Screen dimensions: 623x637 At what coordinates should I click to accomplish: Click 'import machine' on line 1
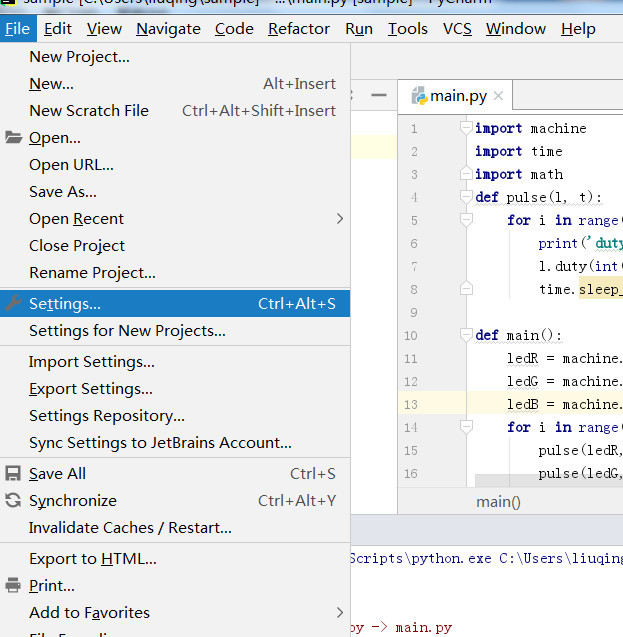point(531,128)
